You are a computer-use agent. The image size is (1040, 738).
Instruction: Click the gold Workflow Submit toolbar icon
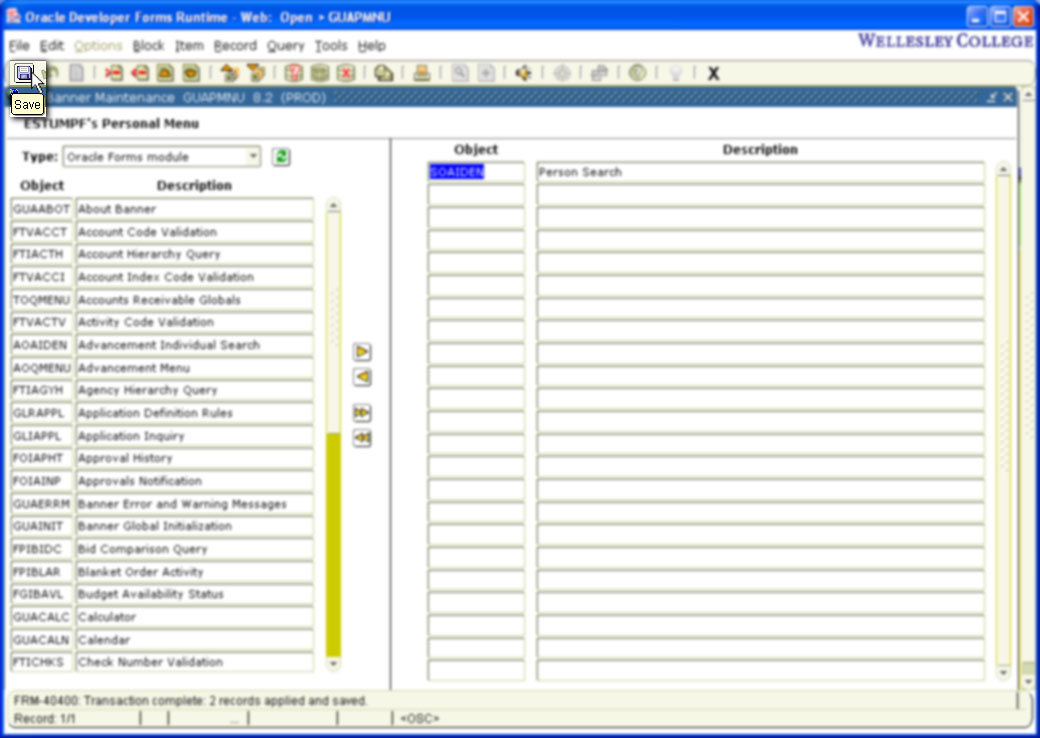point(523,73)
